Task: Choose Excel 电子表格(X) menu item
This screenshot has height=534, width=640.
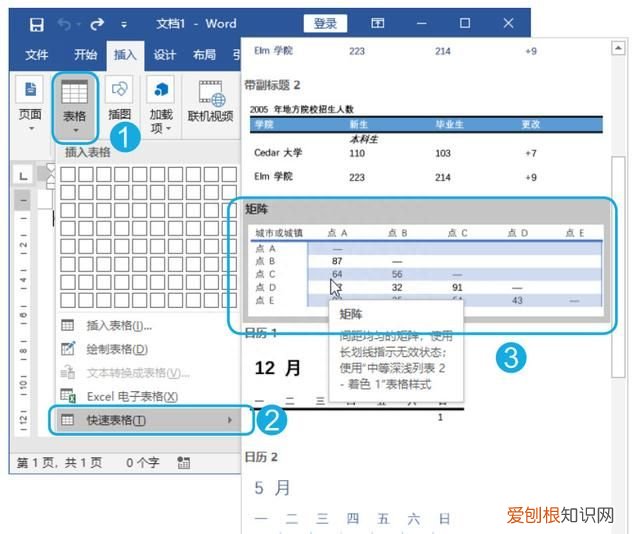Action: pyautogui.click(x=147, y=396)
